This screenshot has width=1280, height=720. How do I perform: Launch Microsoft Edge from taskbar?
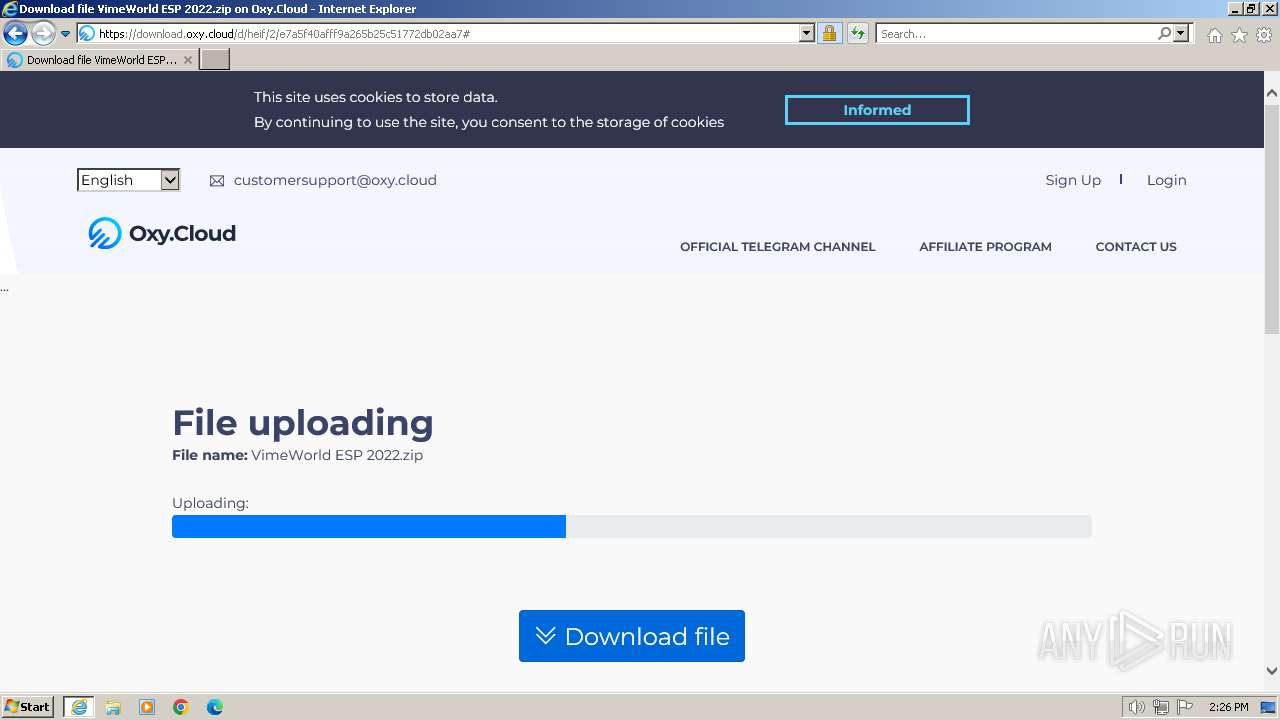pyautogui.click(x=215, y=707)
